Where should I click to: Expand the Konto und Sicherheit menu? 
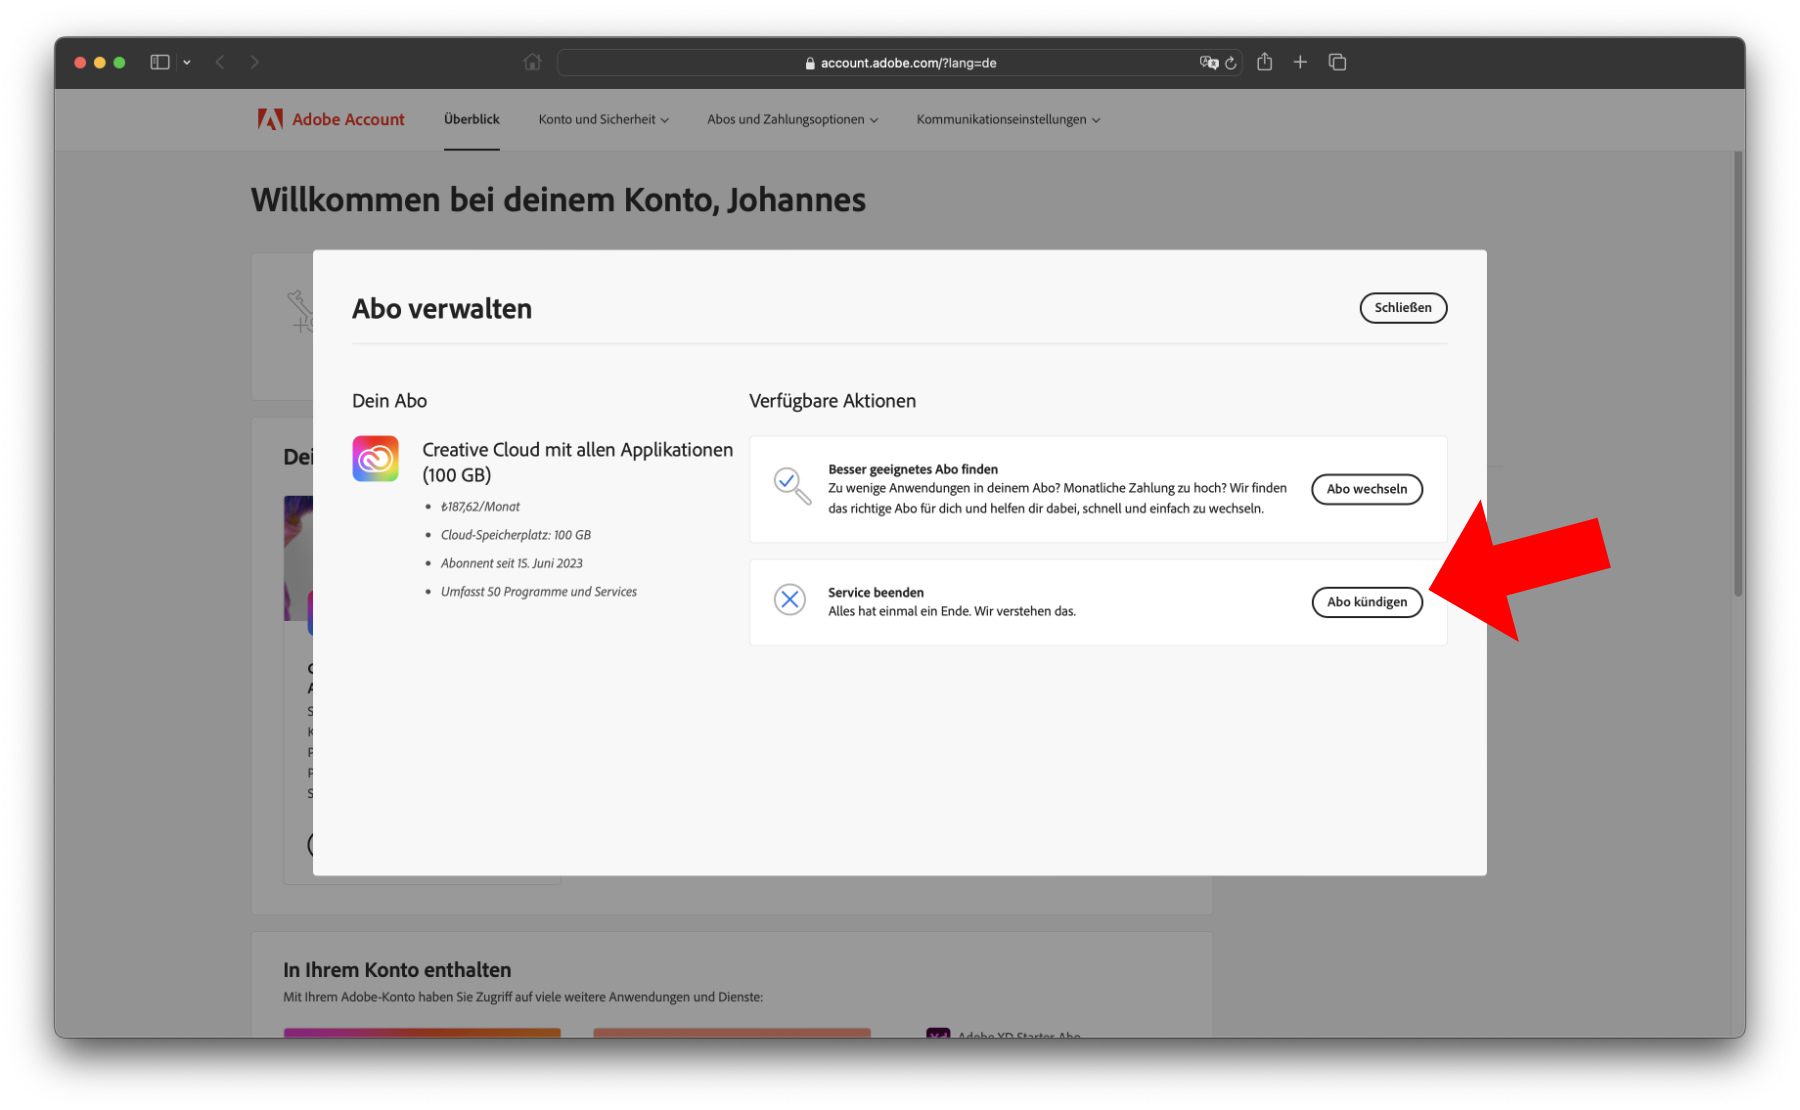click(603, 119)
